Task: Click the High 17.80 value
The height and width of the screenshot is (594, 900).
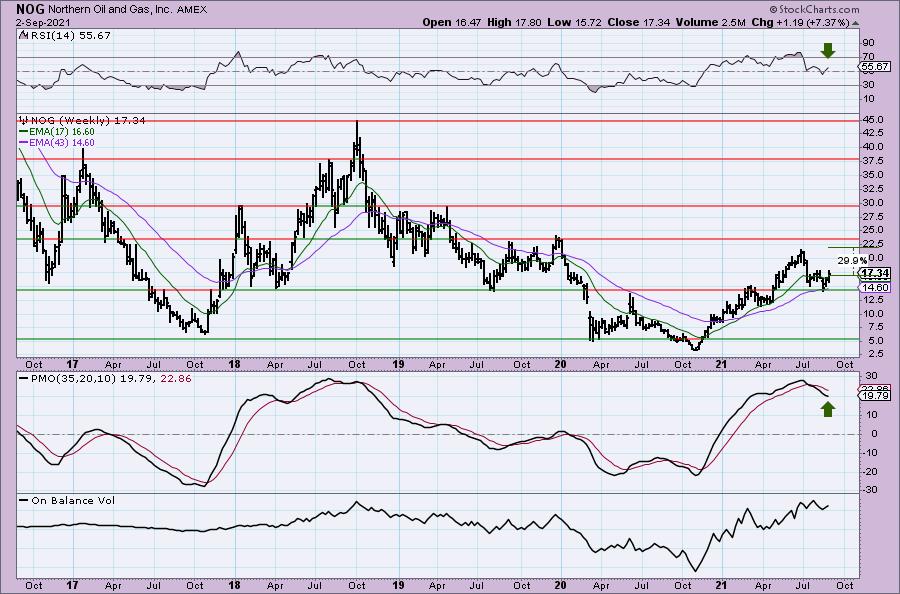Action: point(514,22)
